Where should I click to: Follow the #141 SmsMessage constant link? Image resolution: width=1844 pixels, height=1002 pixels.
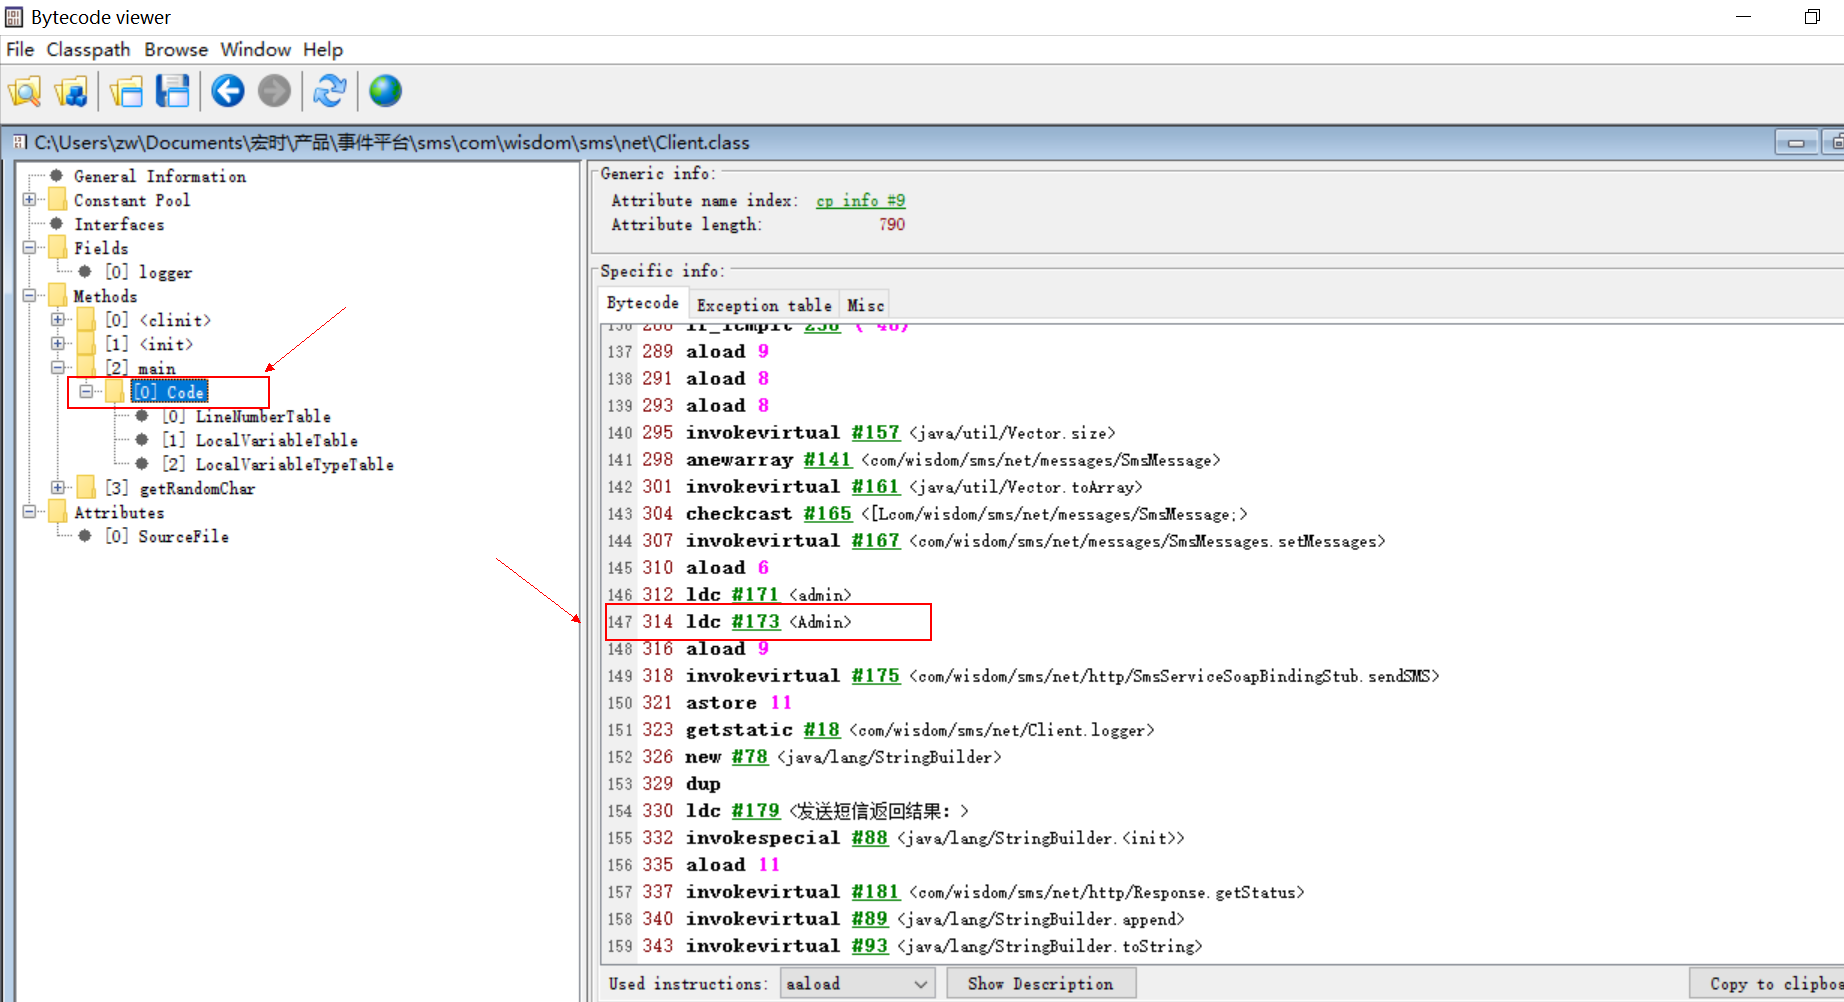tap(828, 460)
